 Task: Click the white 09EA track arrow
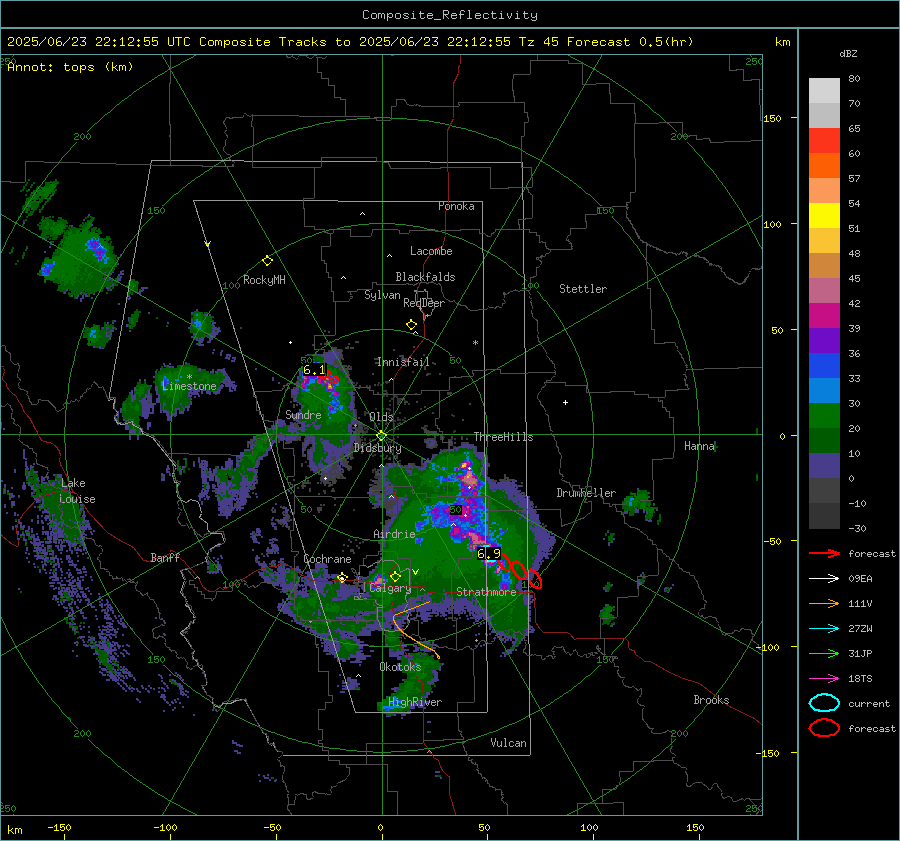pyautogui.click(x=824, y=579)
